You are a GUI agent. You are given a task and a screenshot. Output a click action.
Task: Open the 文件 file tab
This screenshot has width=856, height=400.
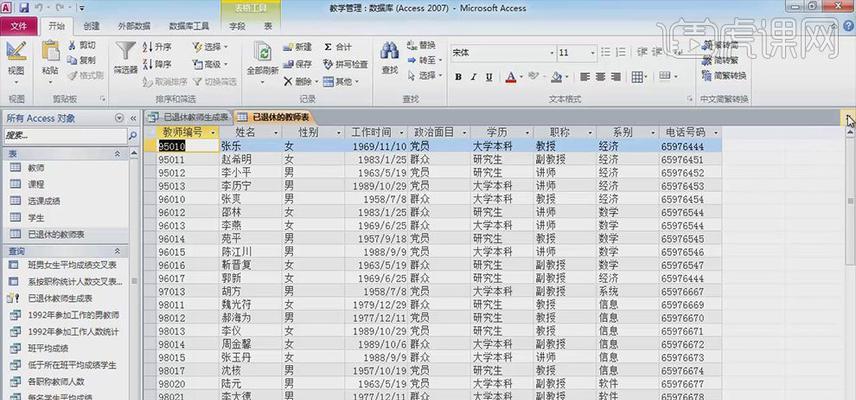coord(19,26)
